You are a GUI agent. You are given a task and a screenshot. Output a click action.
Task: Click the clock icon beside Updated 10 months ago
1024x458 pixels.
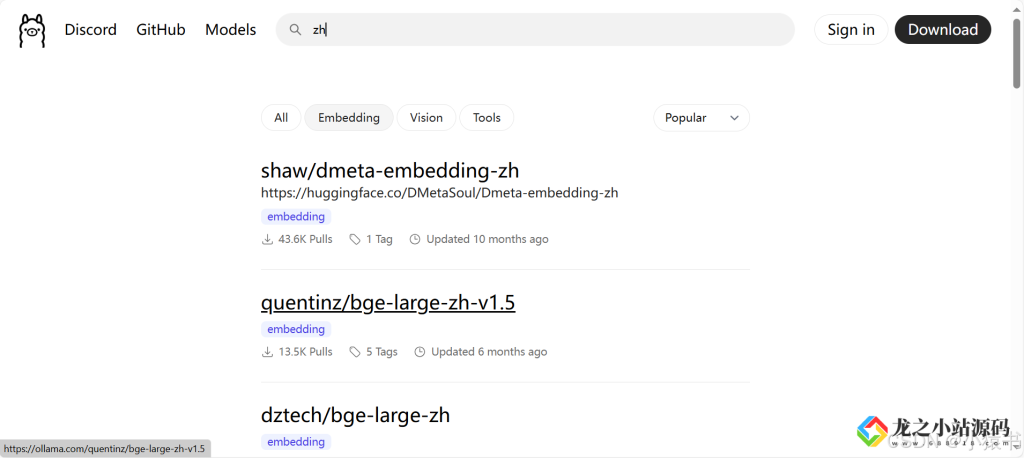[x=415, y=239]
